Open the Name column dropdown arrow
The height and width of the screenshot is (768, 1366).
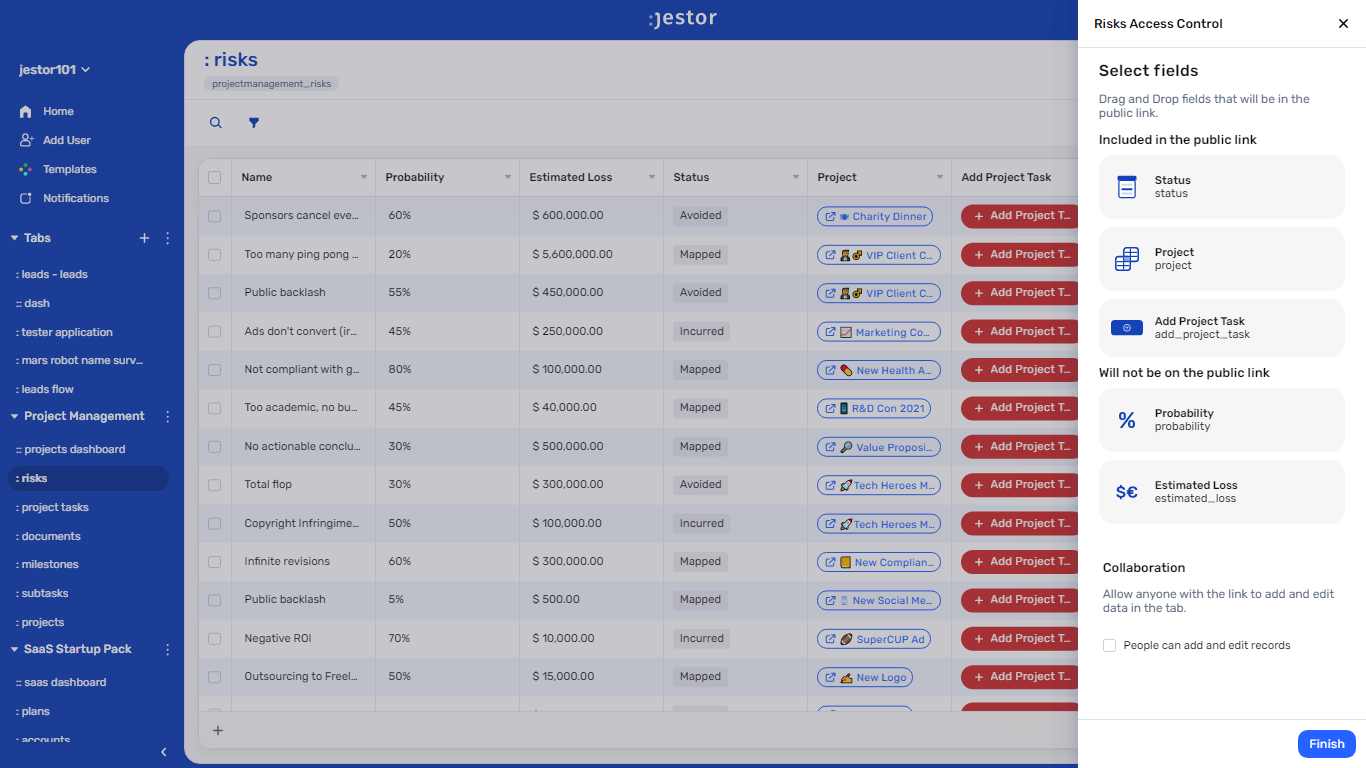pos(363,177)
